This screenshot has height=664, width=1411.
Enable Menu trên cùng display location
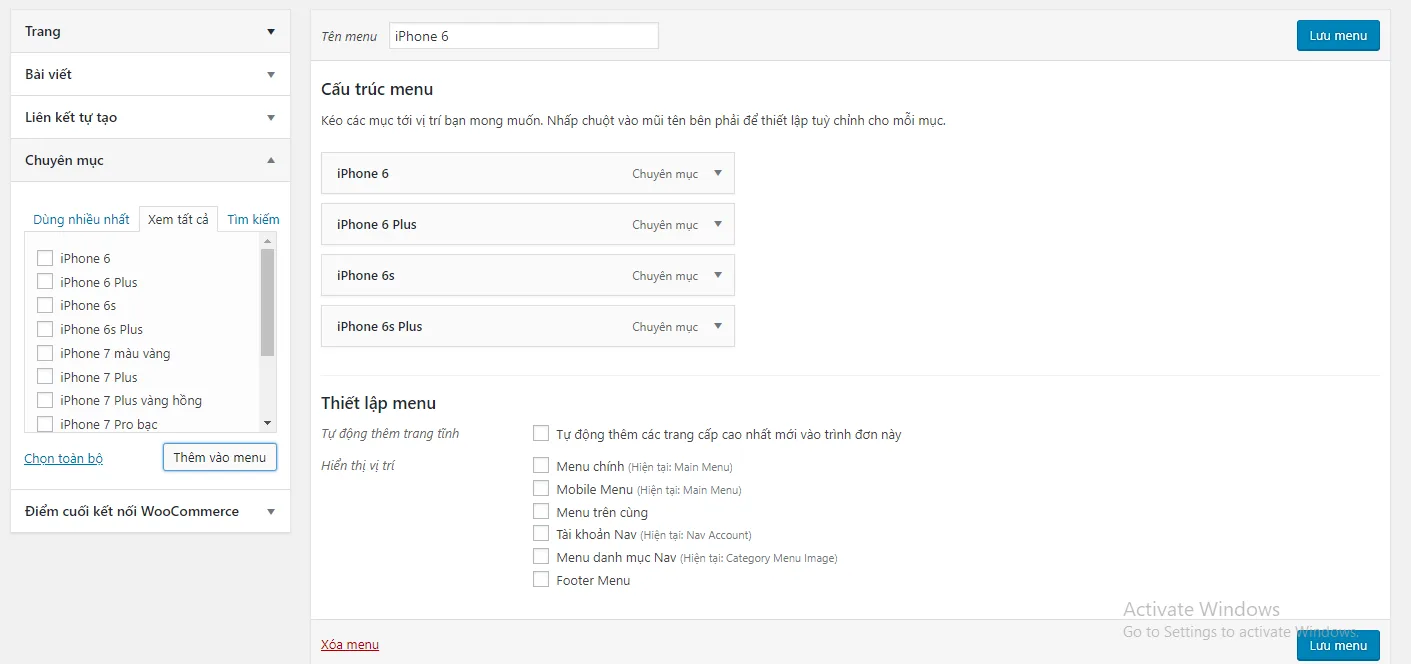pyautogui.click(x=541, y=511)
